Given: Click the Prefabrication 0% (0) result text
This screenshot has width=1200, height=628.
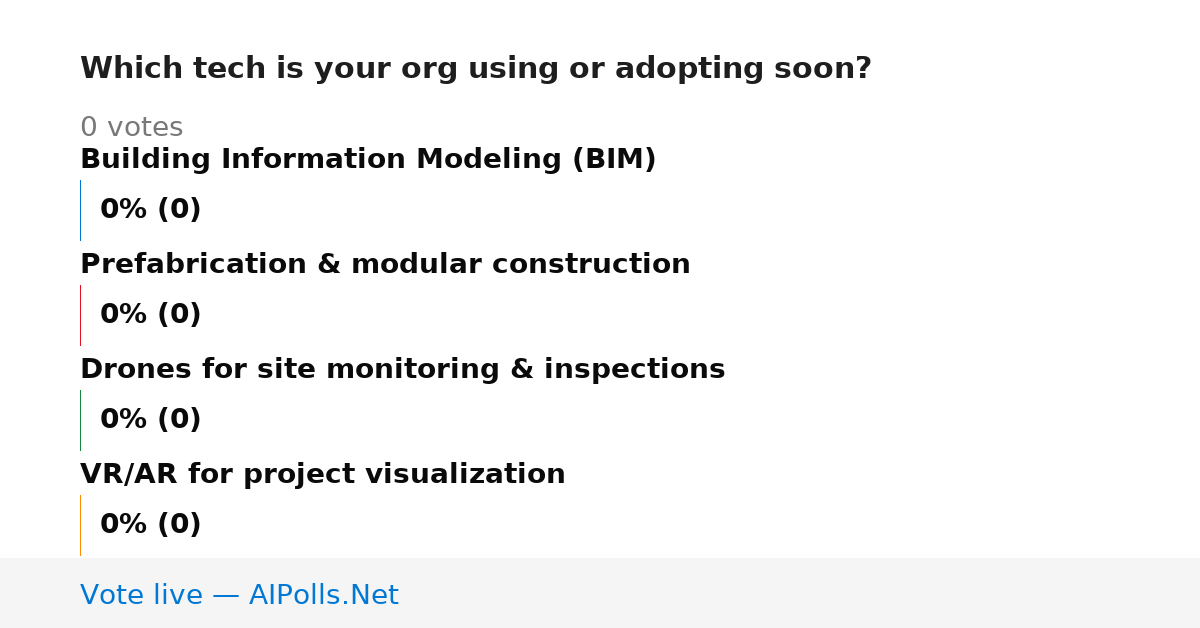Looking at the screenshot, I should pyautogui.click(x=151, y=315).
